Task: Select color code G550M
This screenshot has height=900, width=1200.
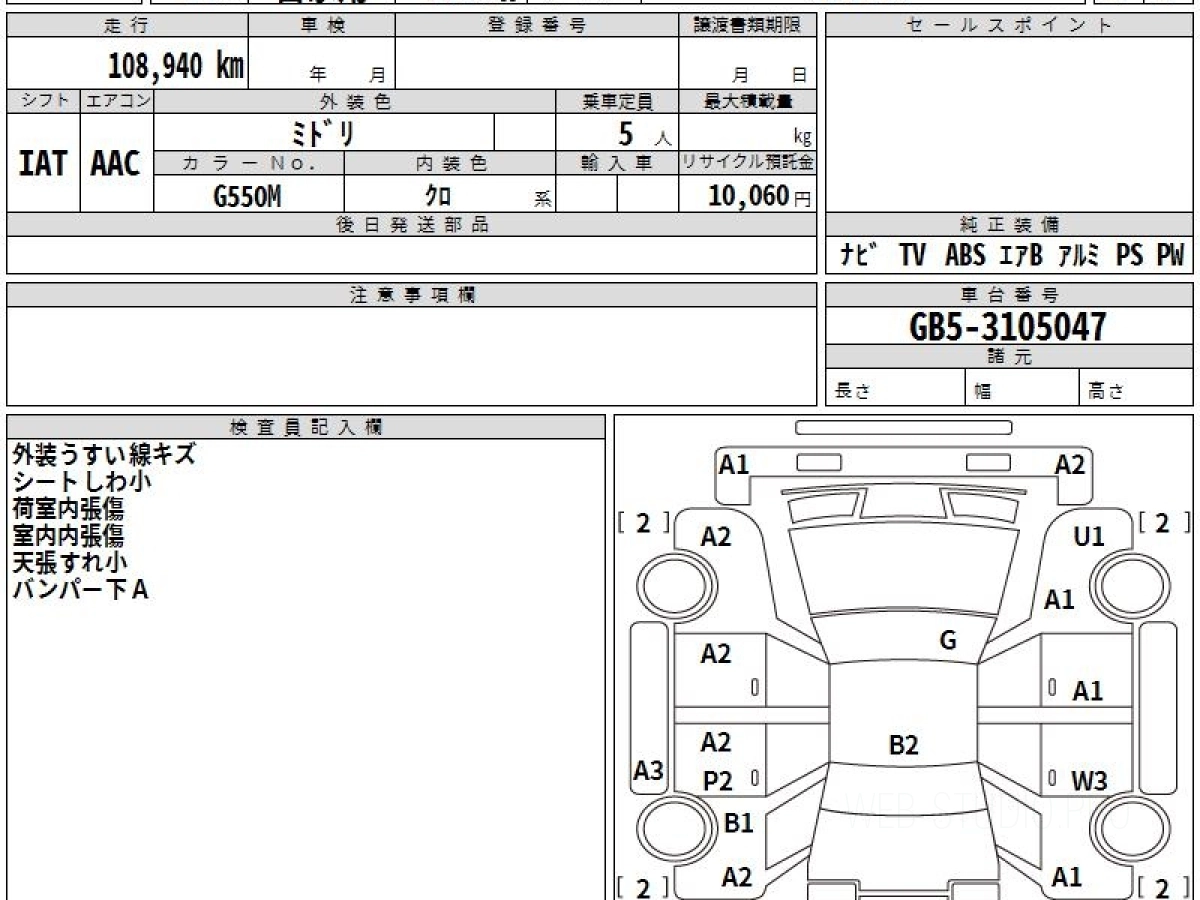Action: pos(247,196)
